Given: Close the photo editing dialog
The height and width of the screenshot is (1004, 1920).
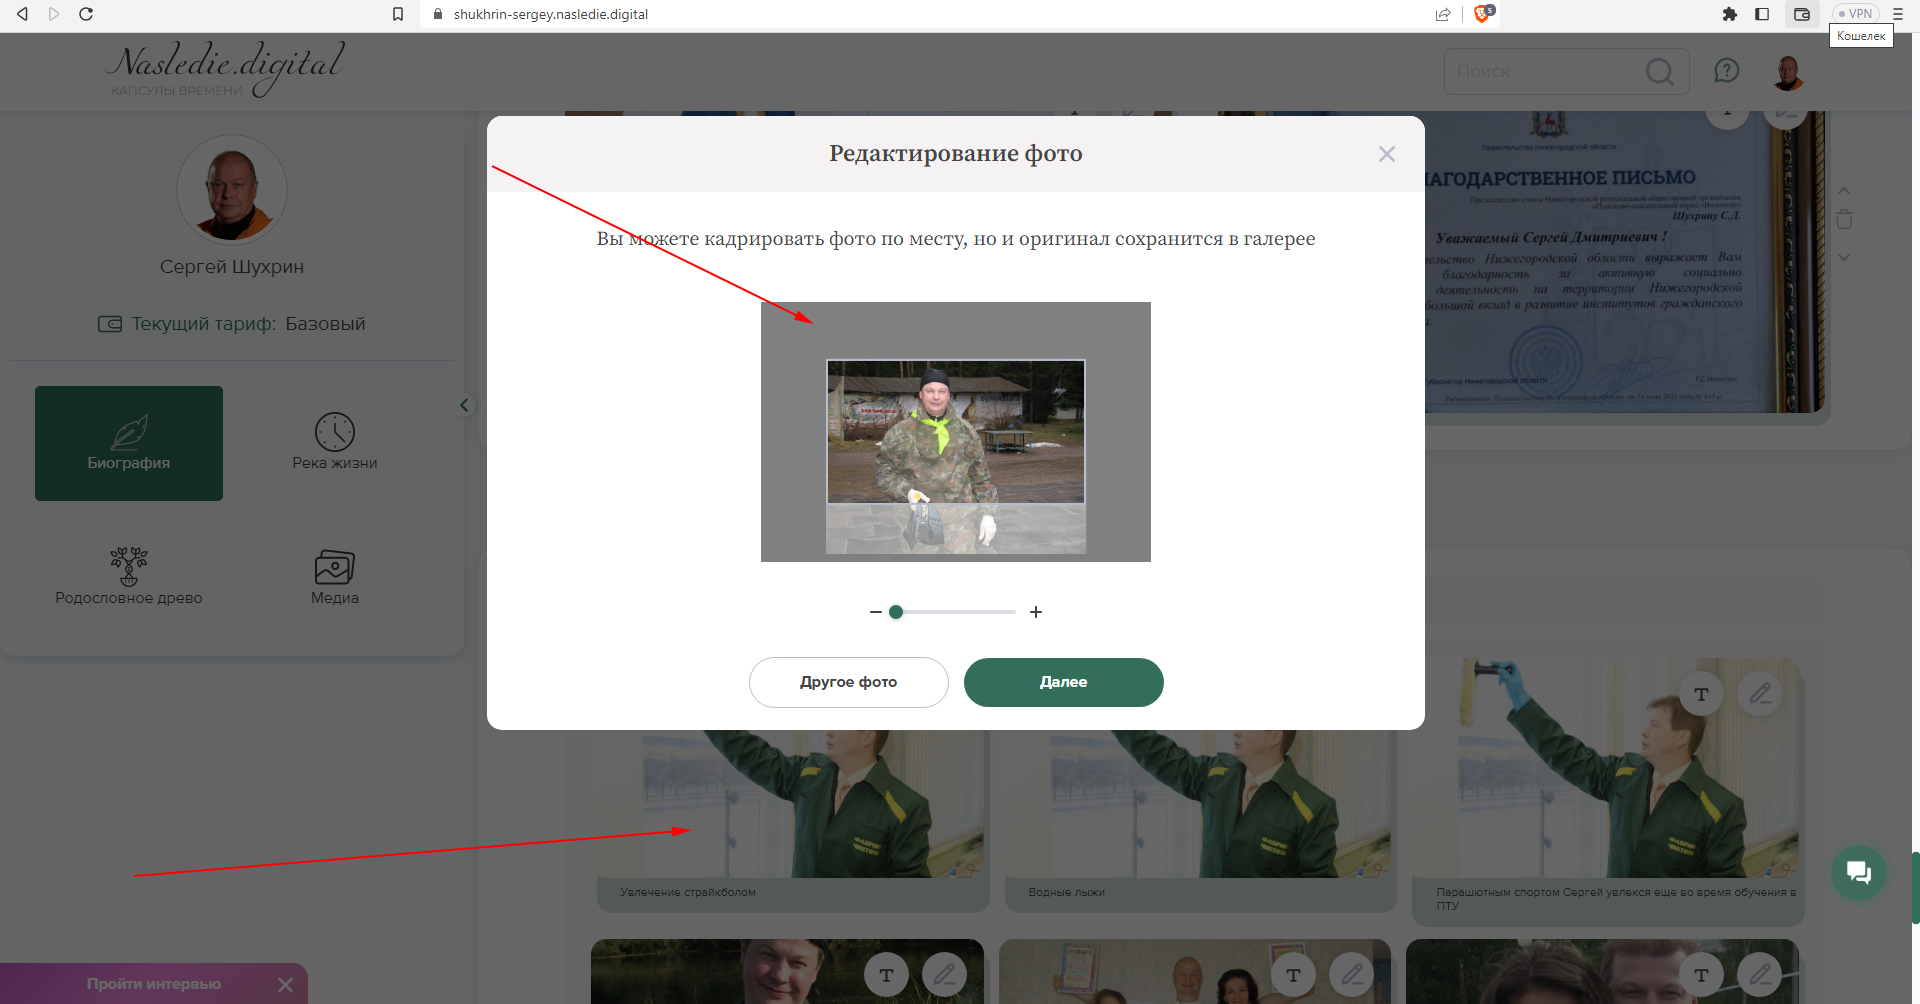Looking at the screenshot, I should (x=1386, y=154).
